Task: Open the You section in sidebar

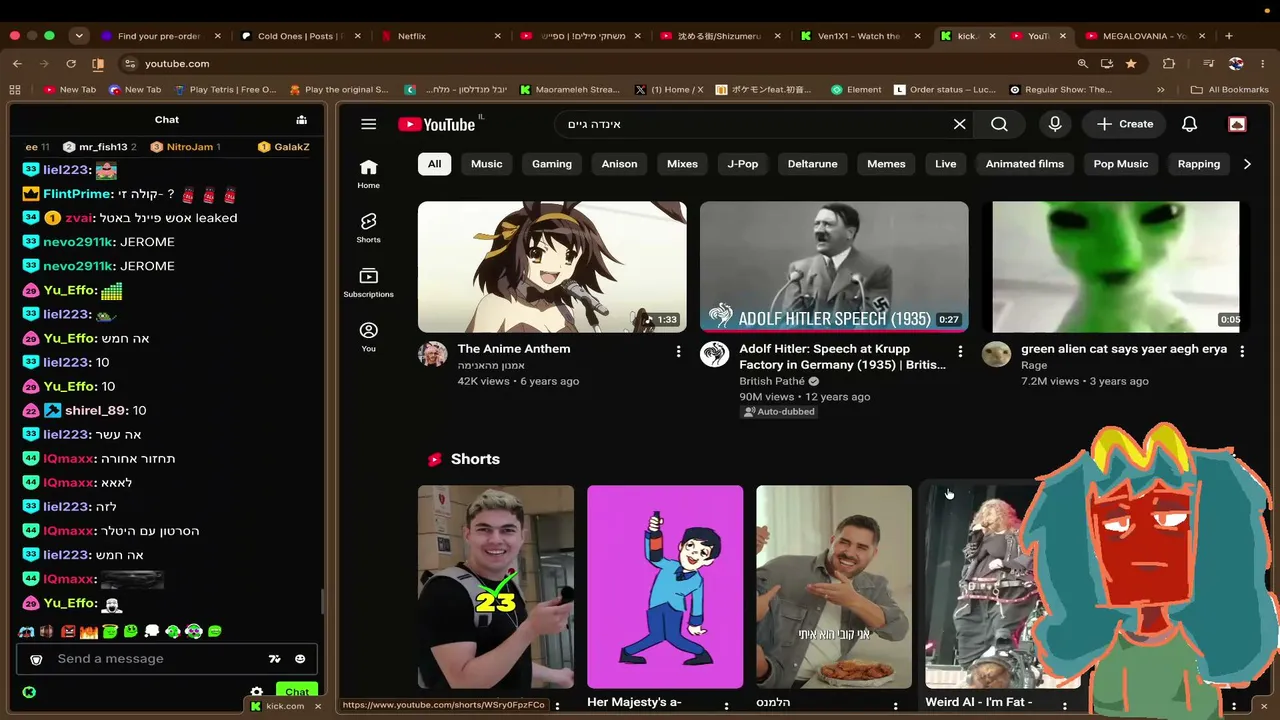Action: pyautogui.click(x=368, y=337)
